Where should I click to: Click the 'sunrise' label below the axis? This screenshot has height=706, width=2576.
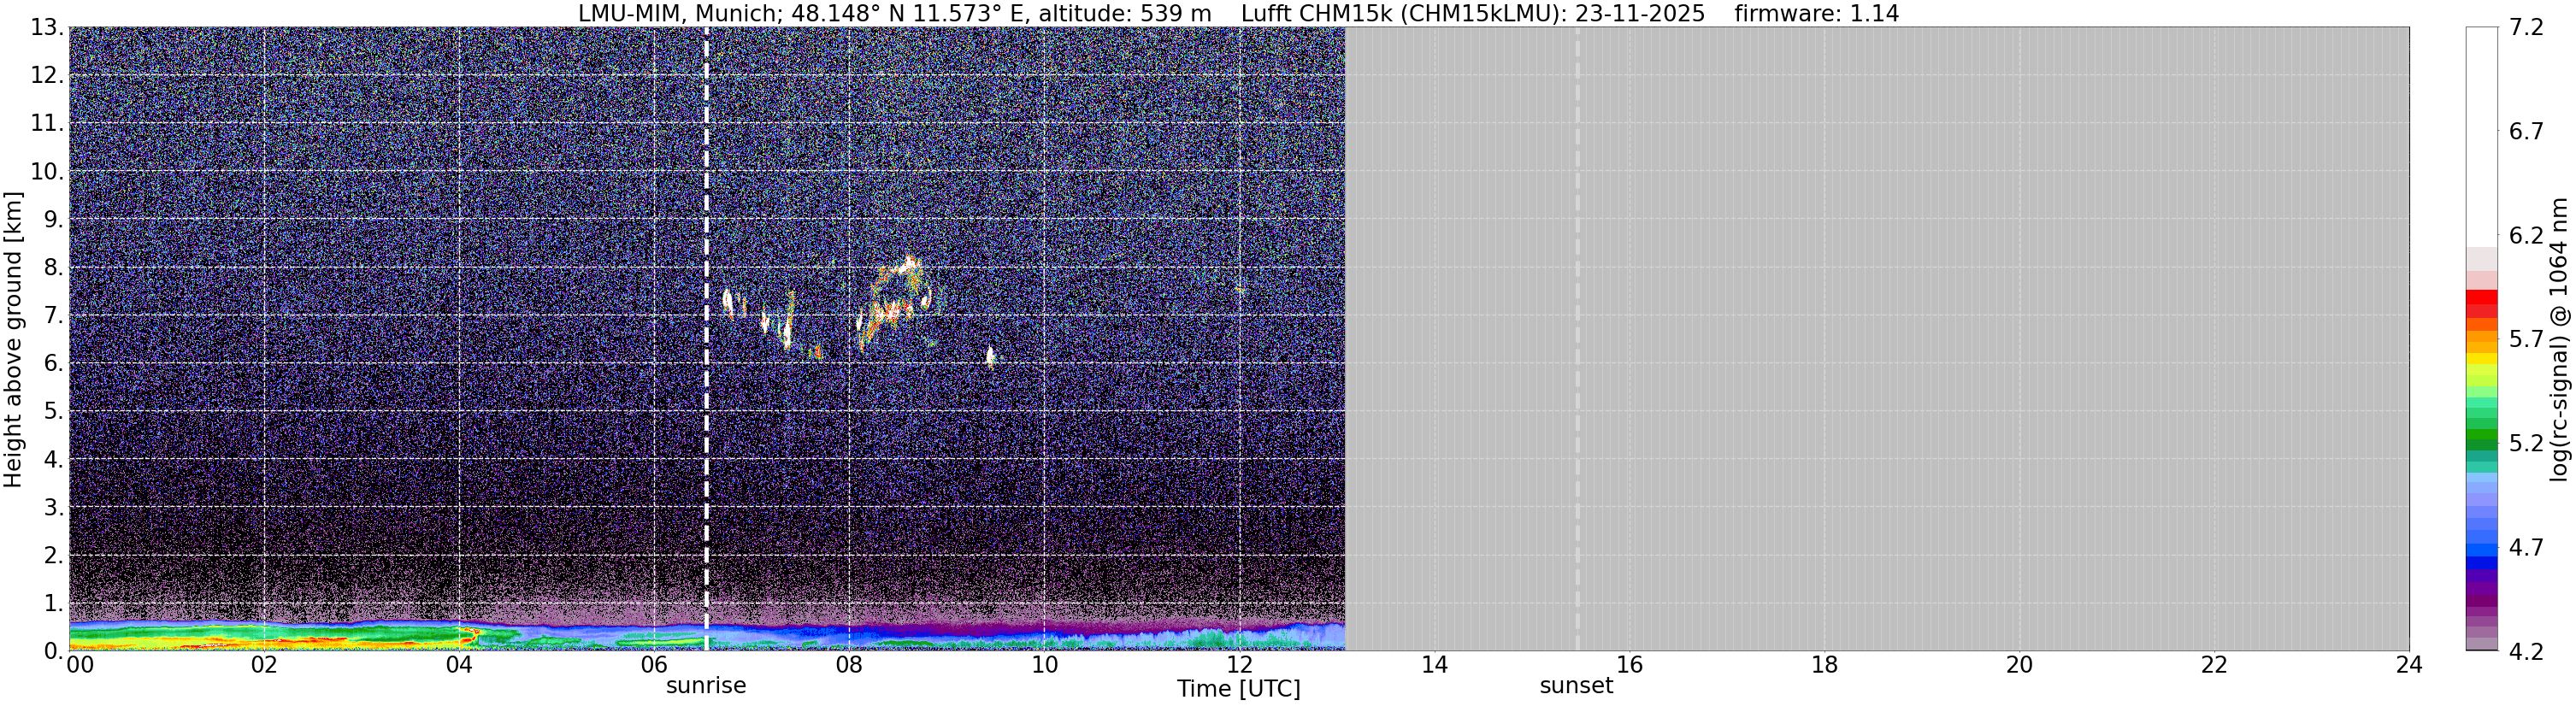pyautogui.click(x=706, y=686)
